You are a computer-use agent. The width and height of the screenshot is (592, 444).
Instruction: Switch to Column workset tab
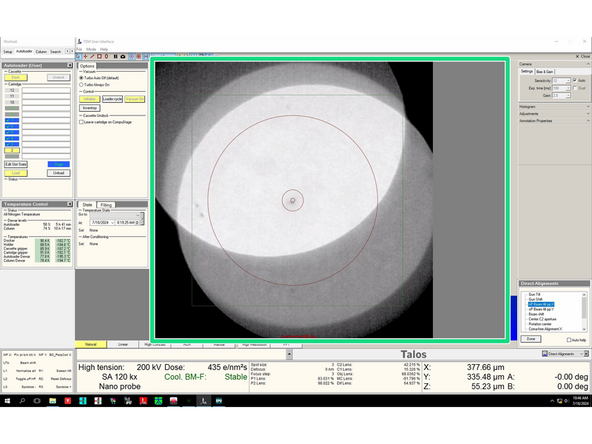(41, 51)
